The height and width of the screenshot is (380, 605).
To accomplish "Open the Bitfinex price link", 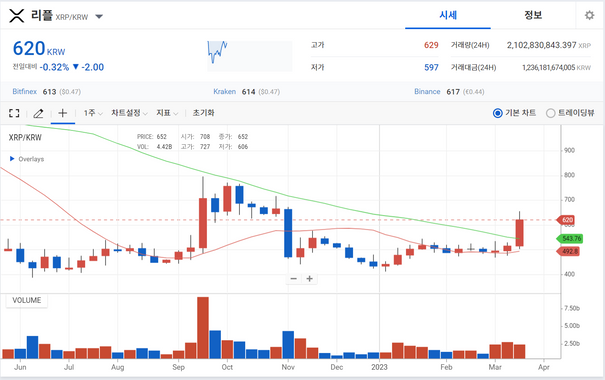I will [x=25, y=91].
